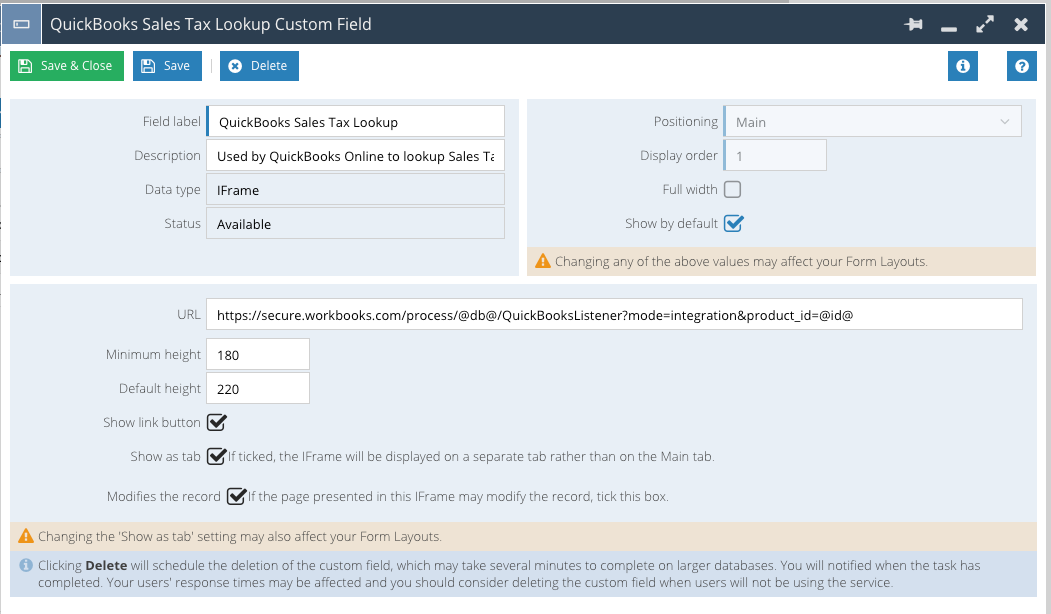The image size is (1051, 614).
Task: Pin the custom field window
Action: [x=913, y=25]
